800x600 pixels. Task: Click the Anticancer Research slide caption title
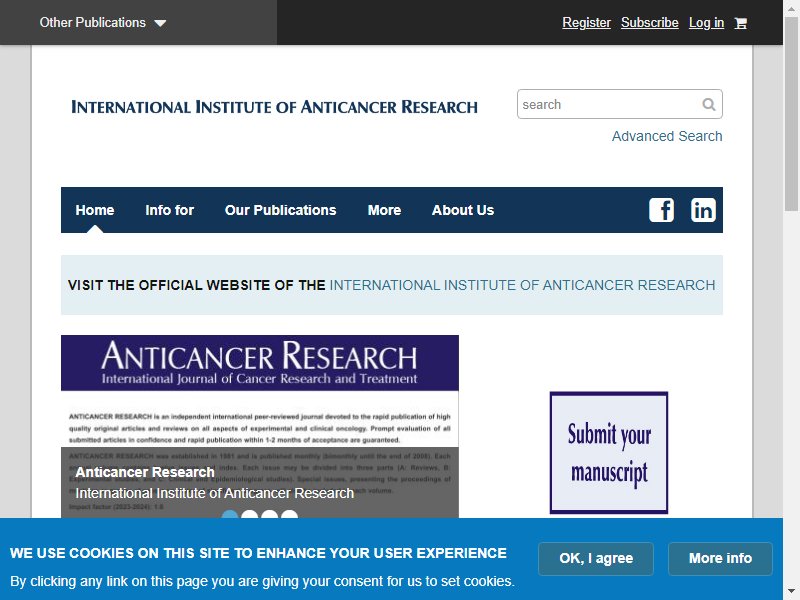[145, 472]
